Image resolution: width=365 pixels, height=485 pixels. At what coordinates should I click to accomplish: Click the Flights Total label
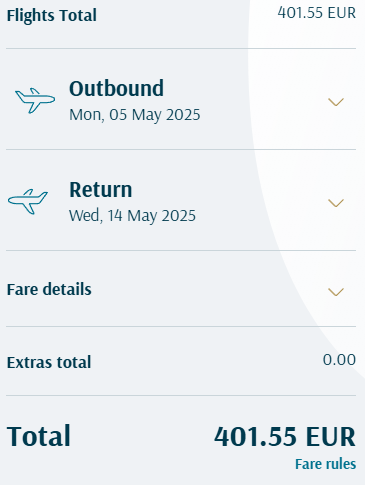tap(52, 15)
